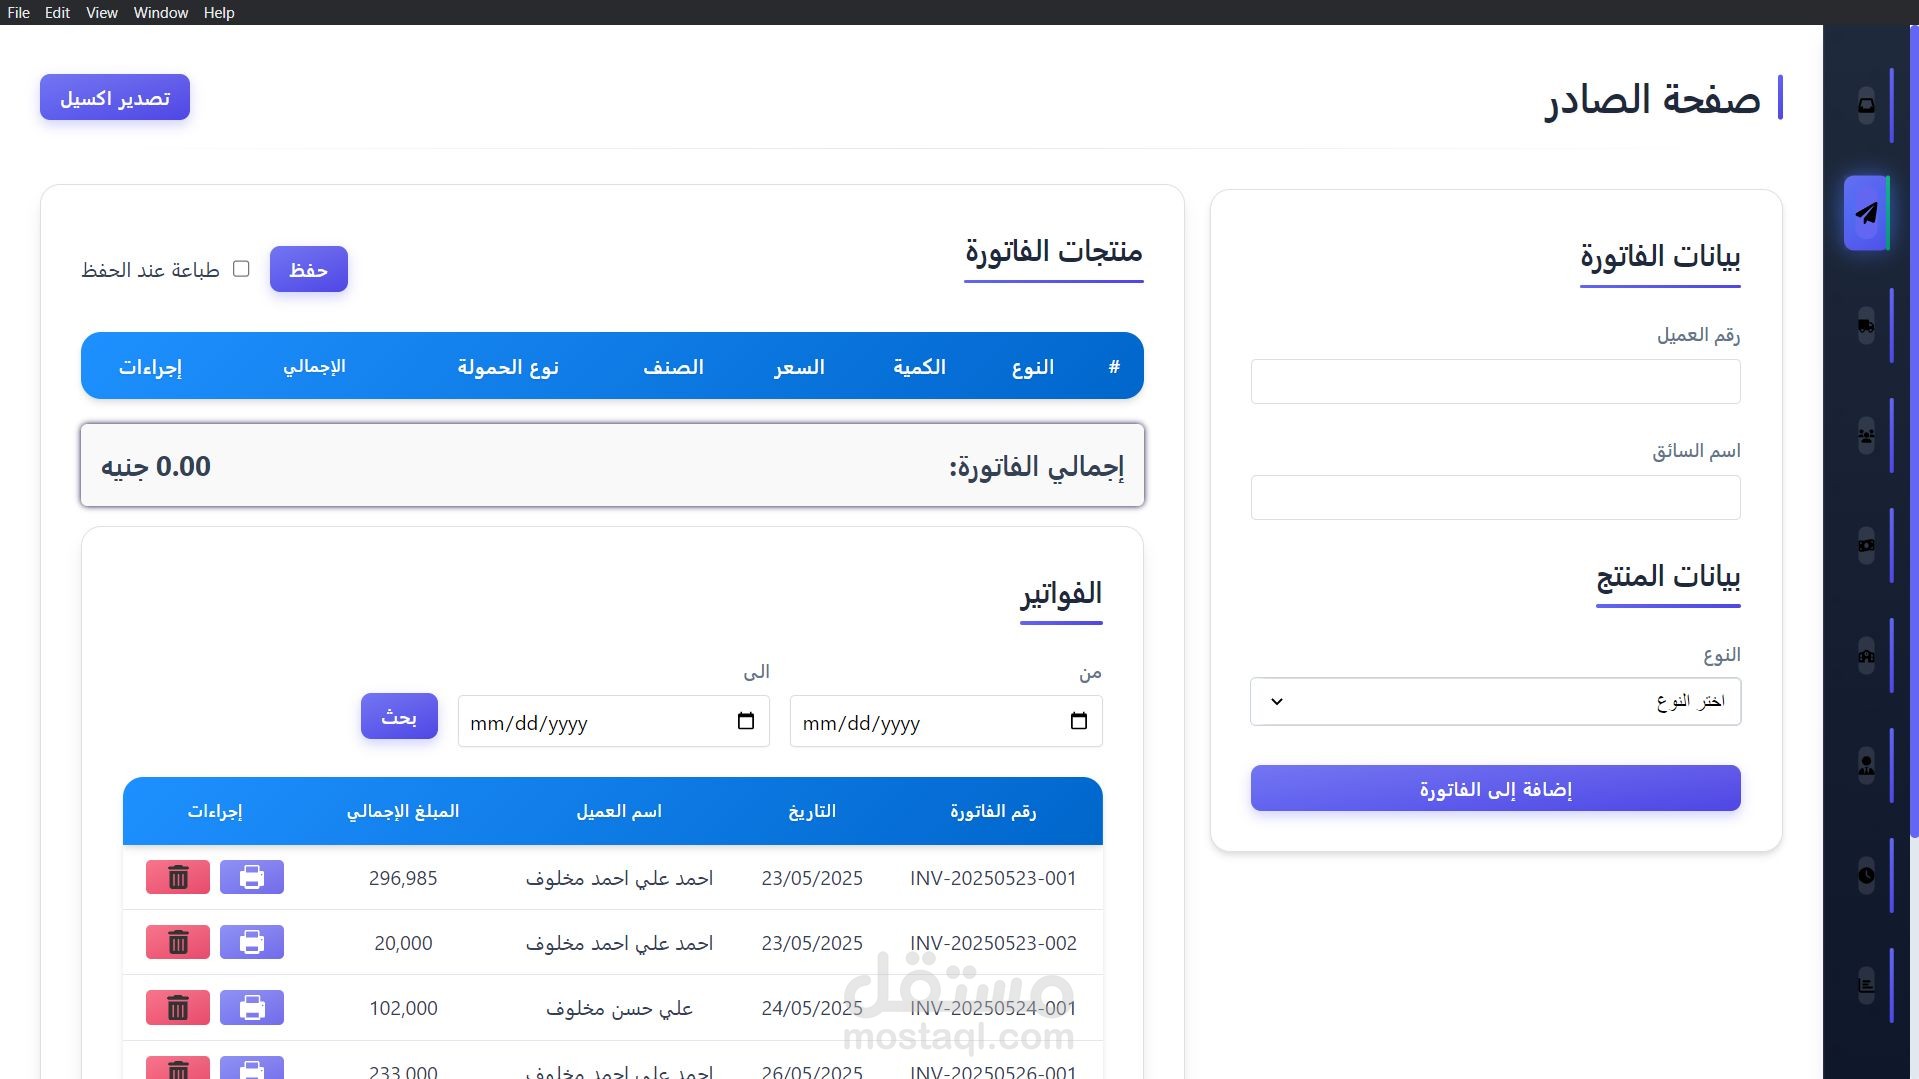Click invoice number INV-20250523-001
This screenshot has height=1079, width=1919.
pyautogui.click(x=993, y=878)
